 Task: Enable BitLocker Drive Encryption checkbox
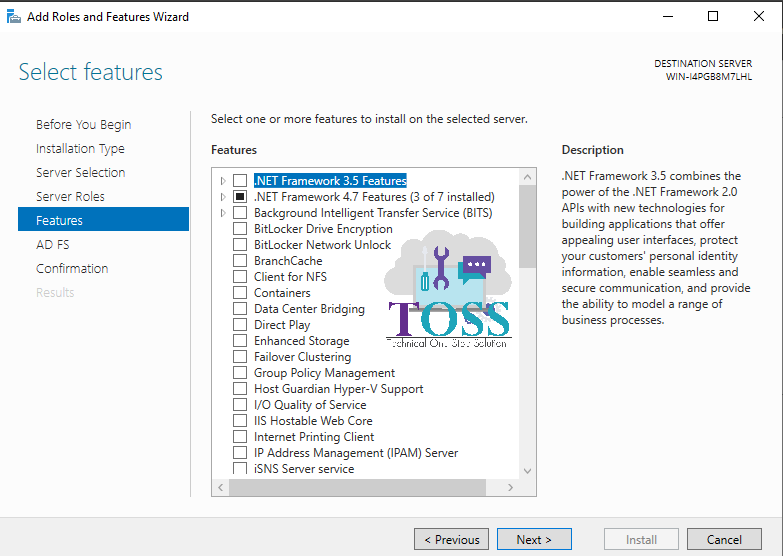pos(240,229)
